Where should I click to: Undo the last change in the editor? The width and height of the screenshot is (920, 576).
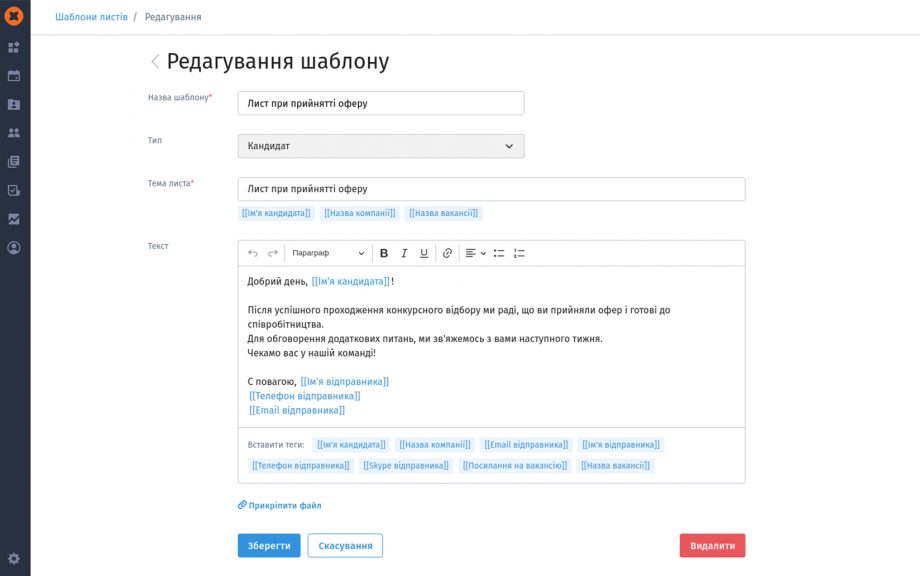pyautogui.click(x=254, y=253)
